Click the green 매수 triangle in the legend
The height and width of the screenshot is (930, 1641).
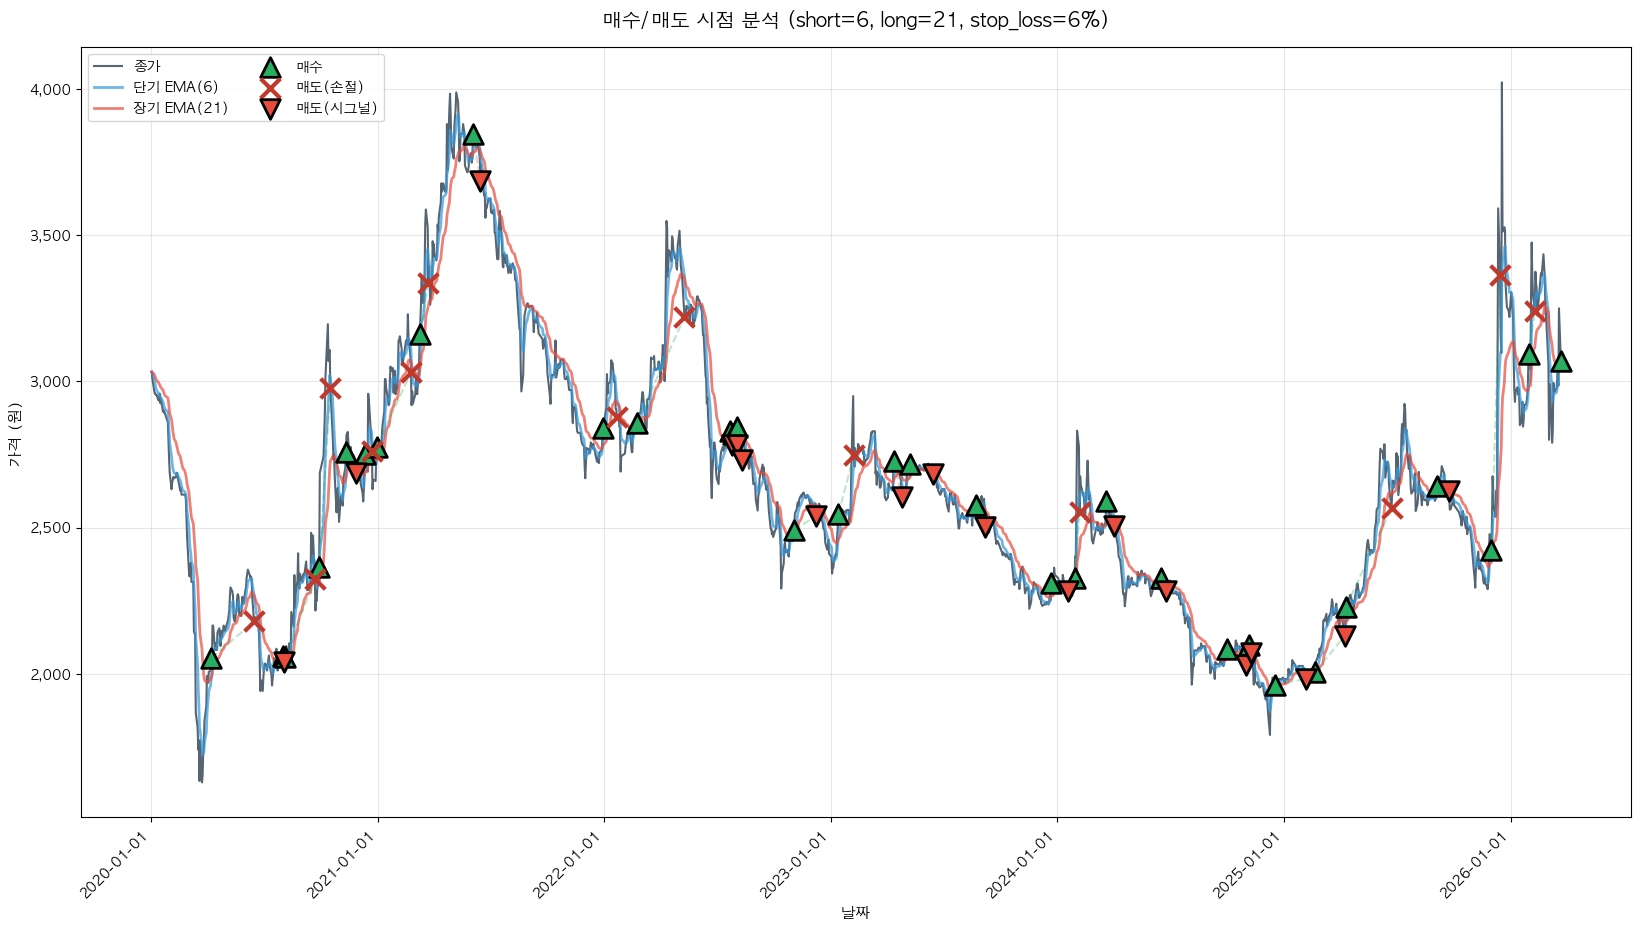point(270,67)
